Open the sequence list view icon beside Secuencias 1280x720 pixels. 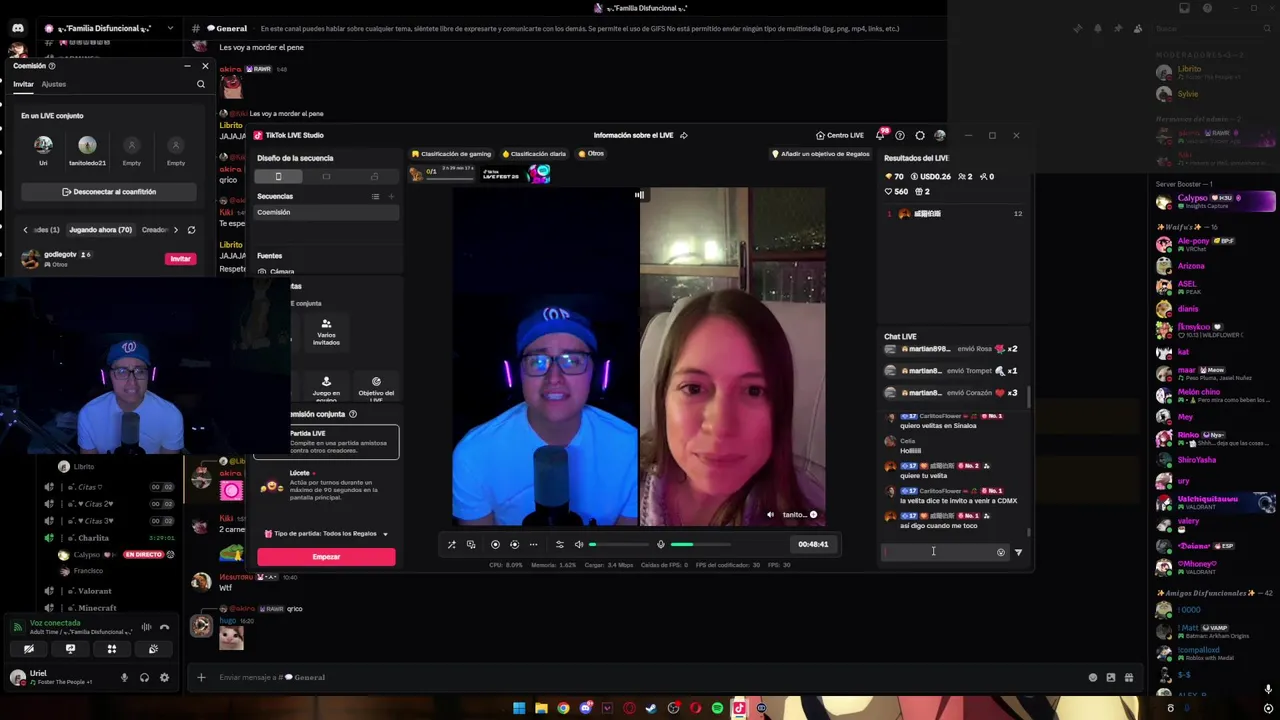(376, 196)
